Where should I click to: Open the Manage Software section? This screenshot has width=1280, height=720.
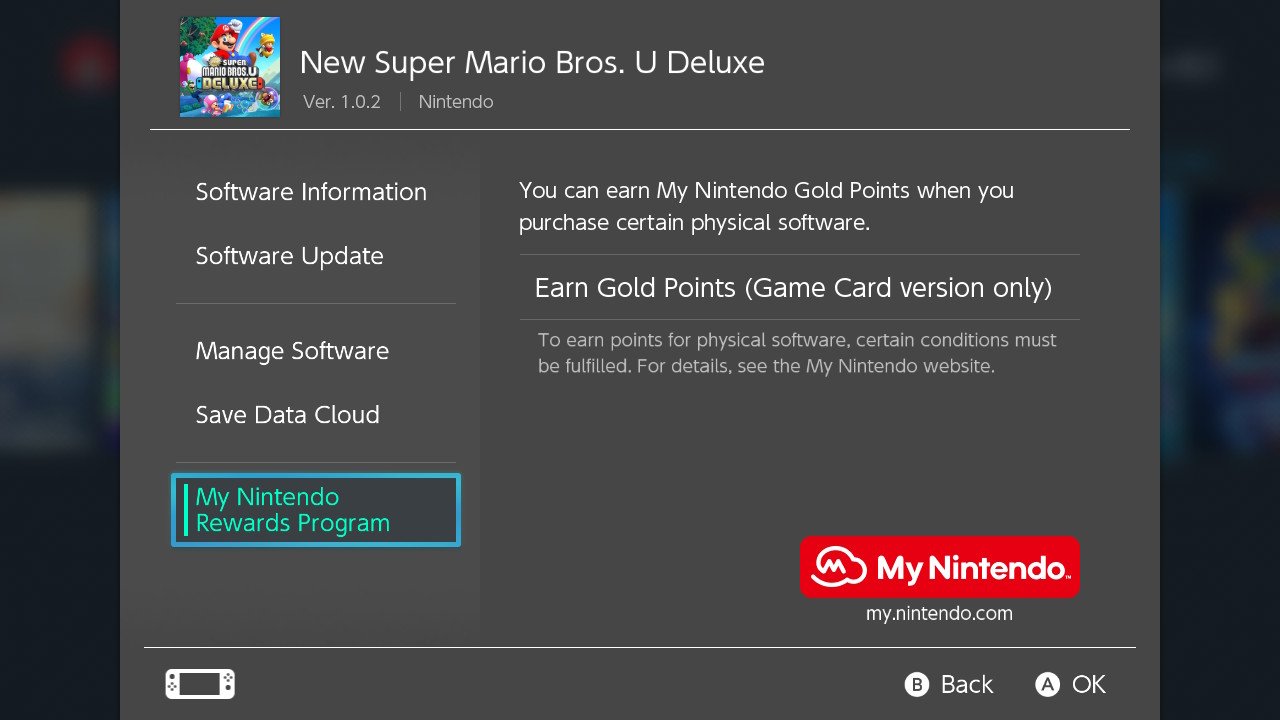(x=292, y=351)
